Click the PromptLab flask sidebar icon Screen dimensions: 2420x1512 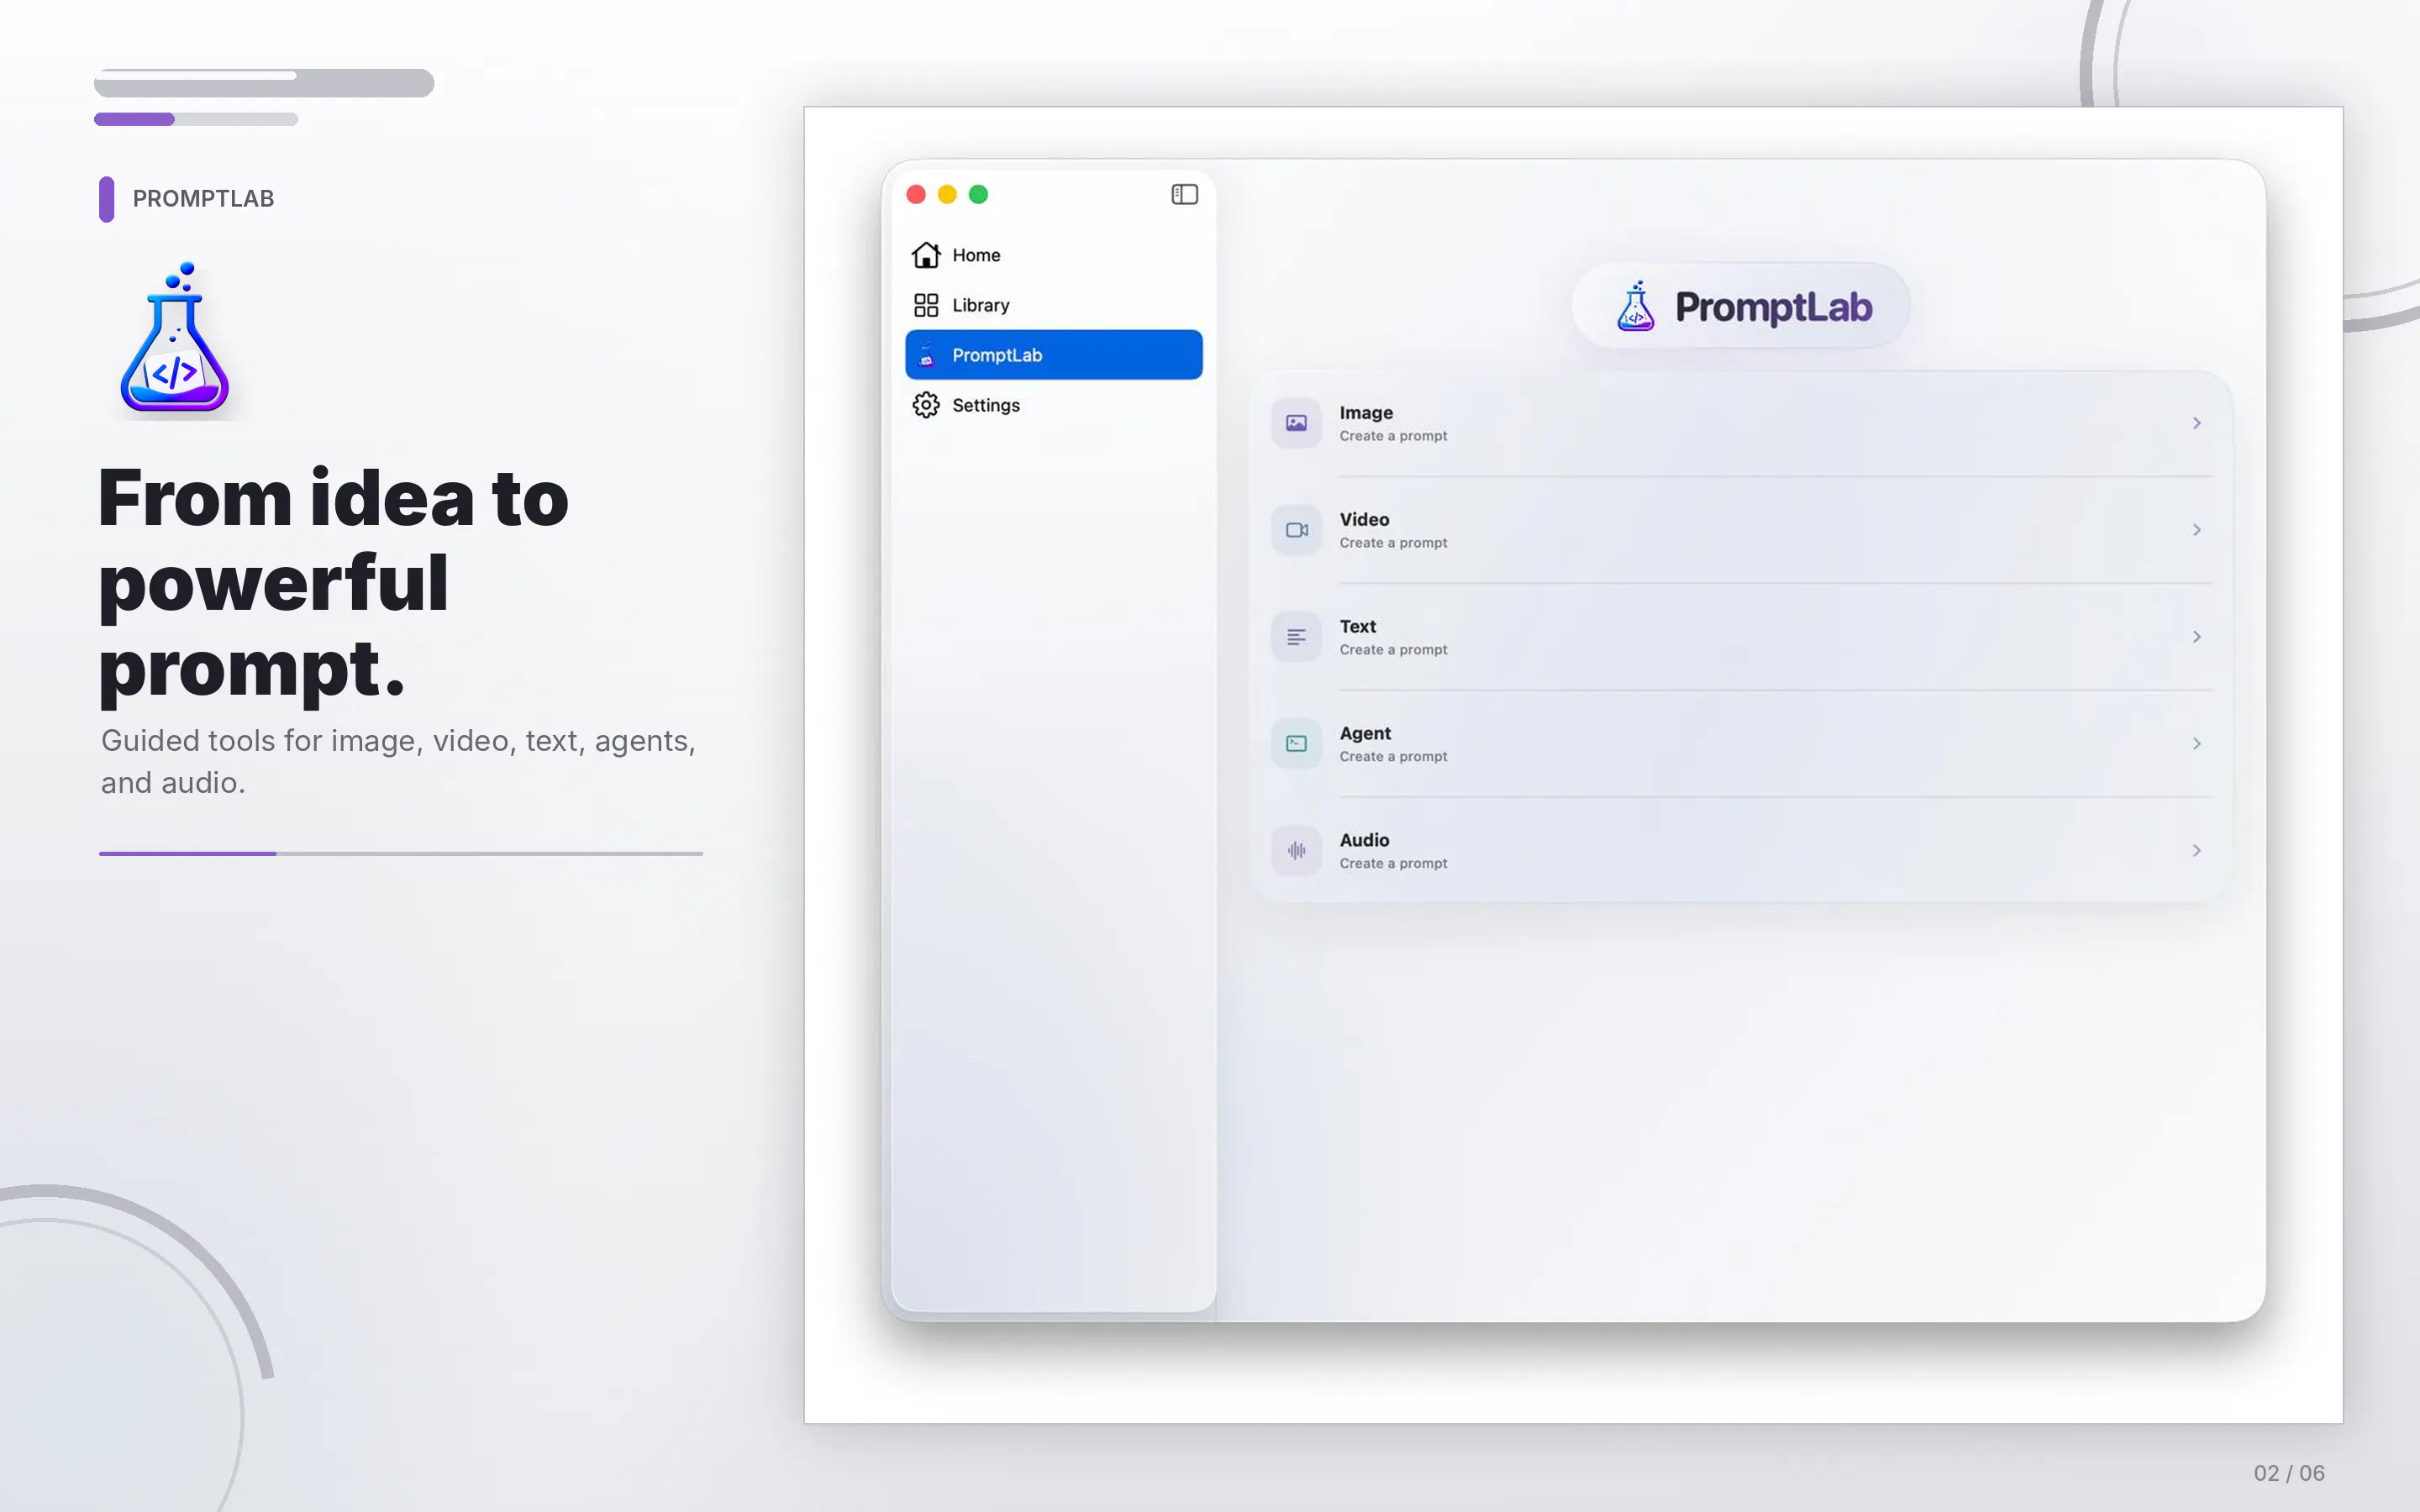pos(926,355)
